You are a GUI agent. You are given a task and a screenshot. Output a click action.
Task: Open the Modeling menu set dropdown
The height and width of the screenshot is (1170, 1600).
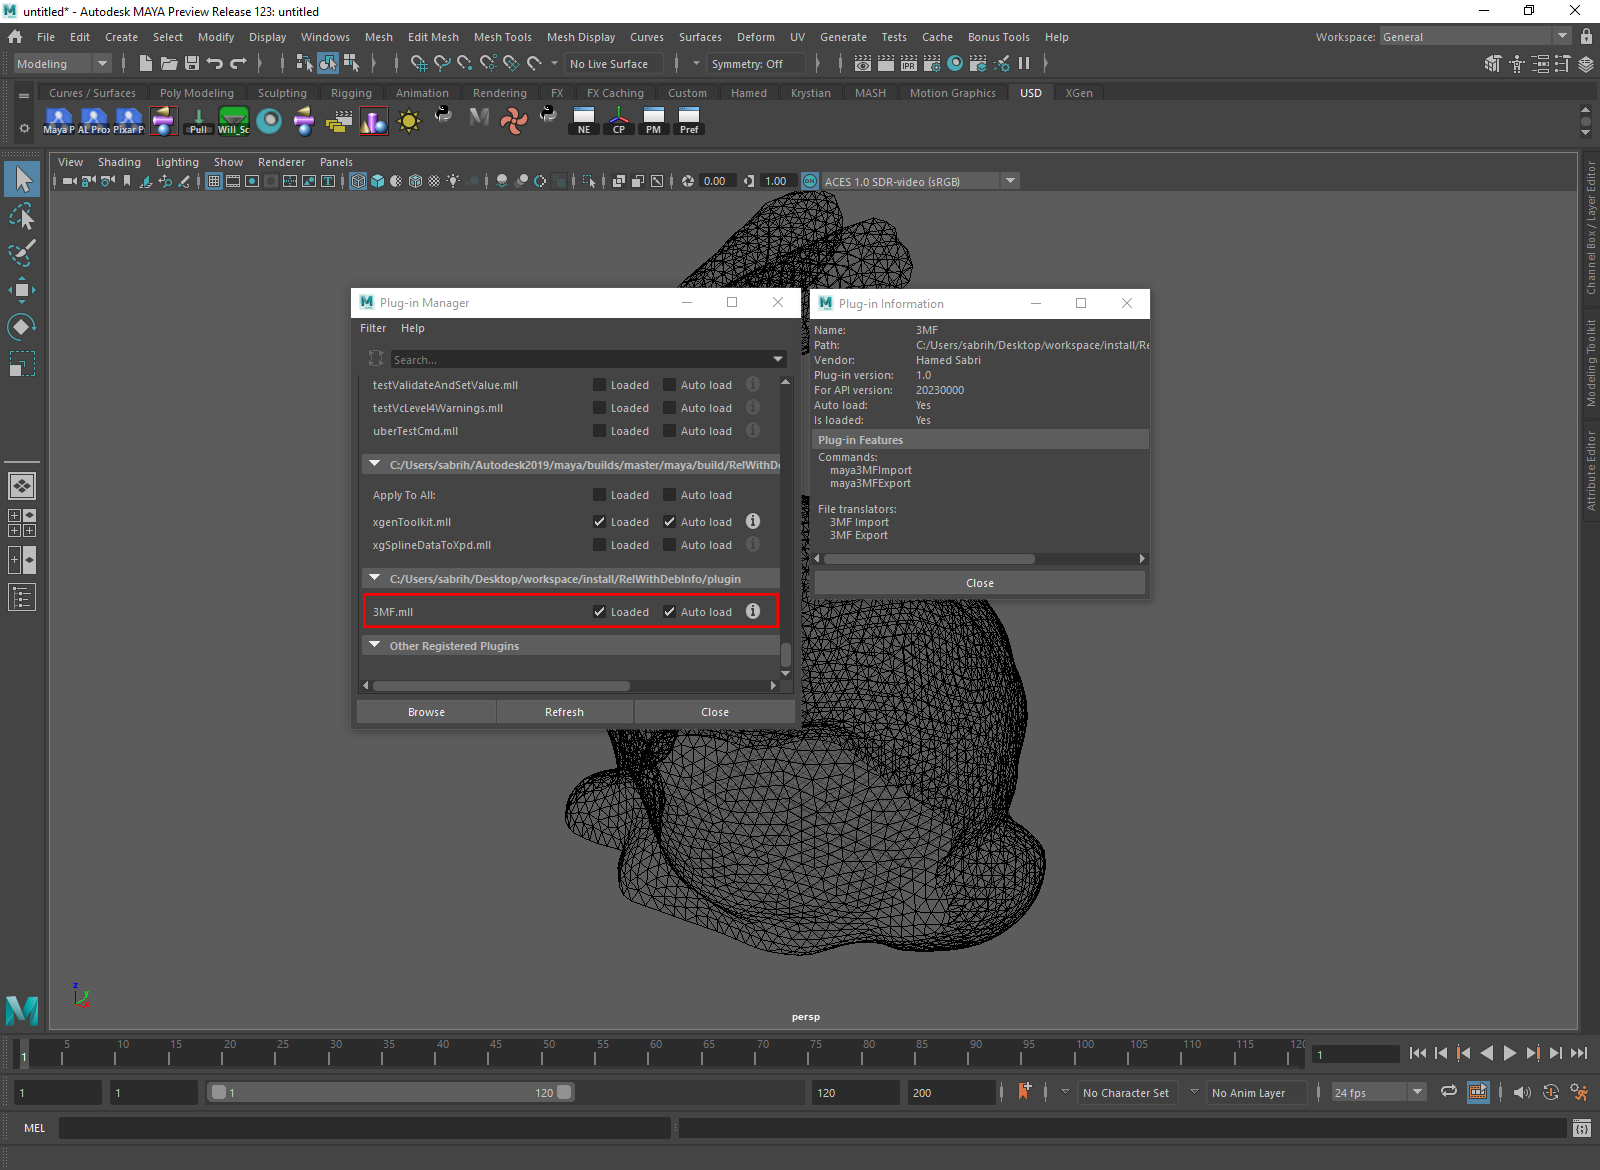pos(62,64)
